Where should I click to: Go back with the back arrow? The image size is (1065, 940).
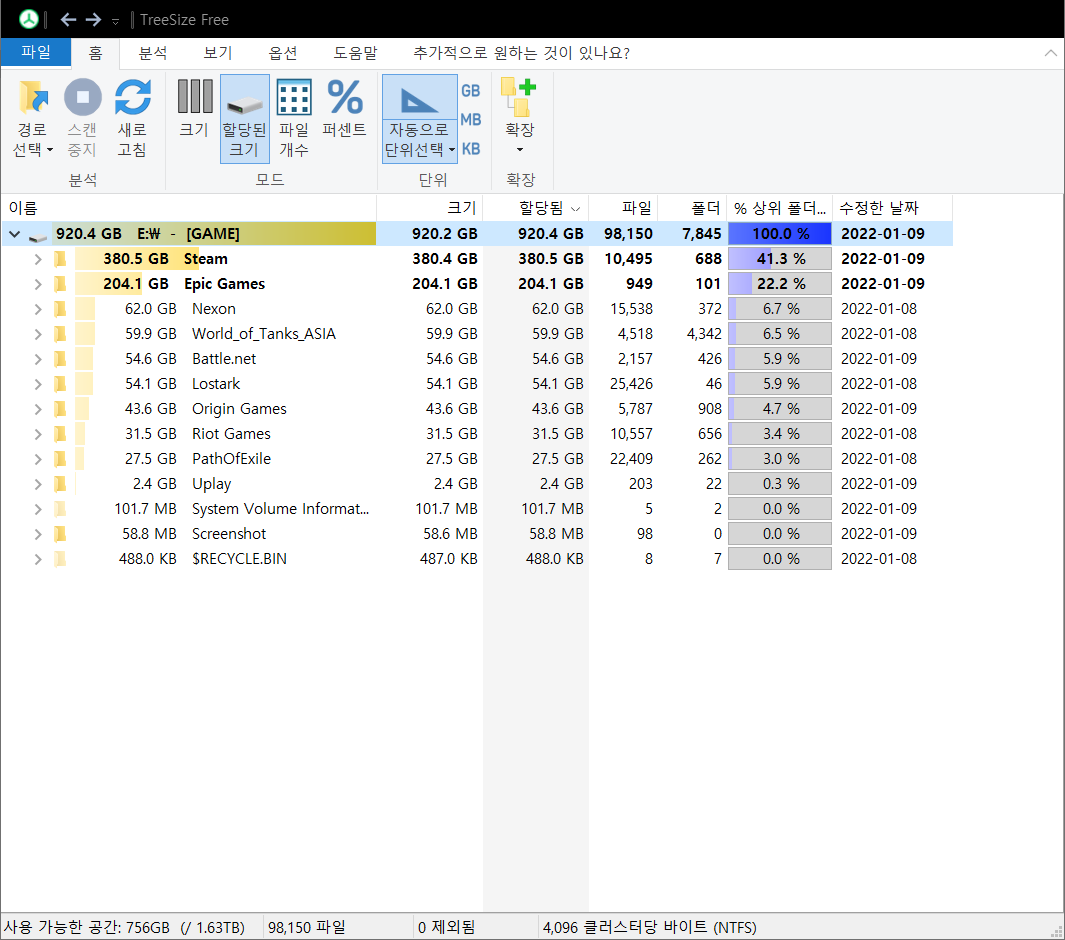tap(68, 20)
